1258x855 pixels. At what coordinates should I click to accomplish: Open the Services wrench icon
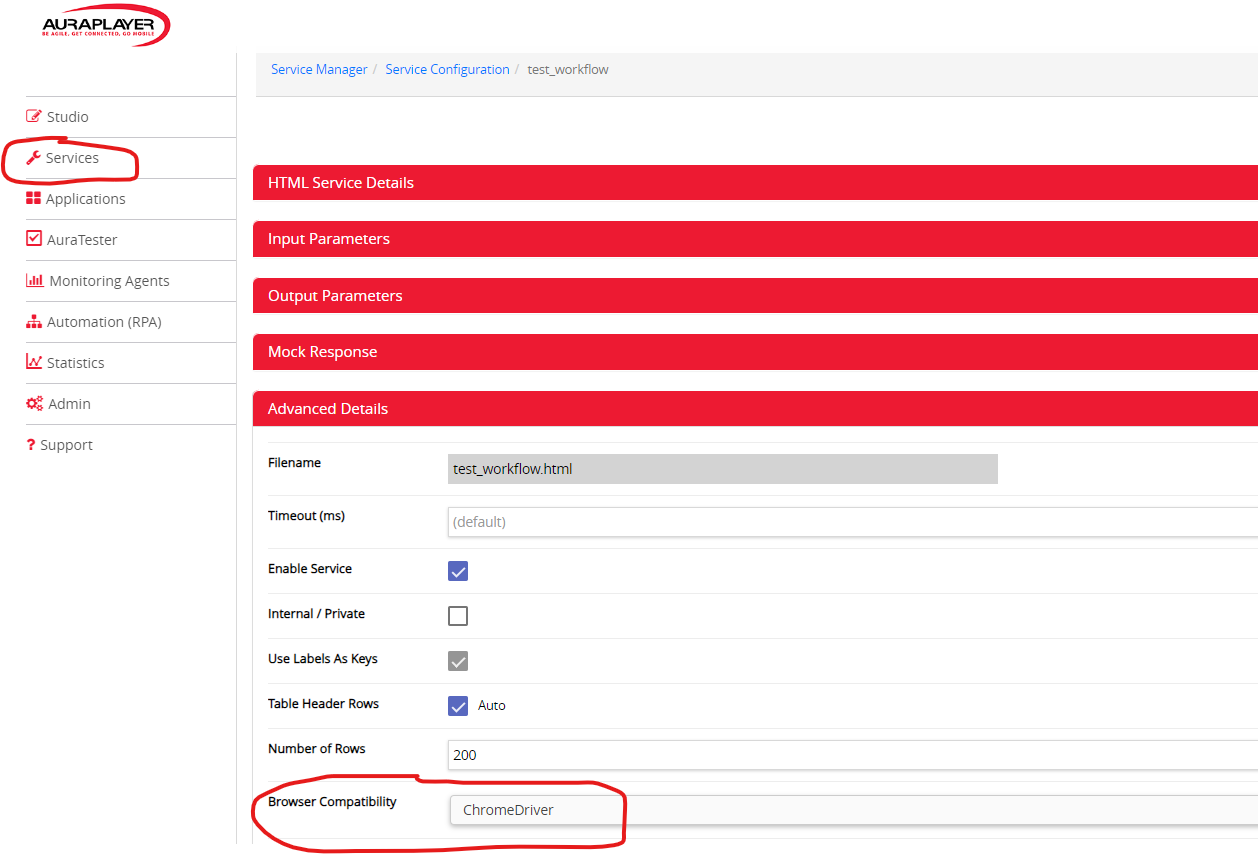32,157
